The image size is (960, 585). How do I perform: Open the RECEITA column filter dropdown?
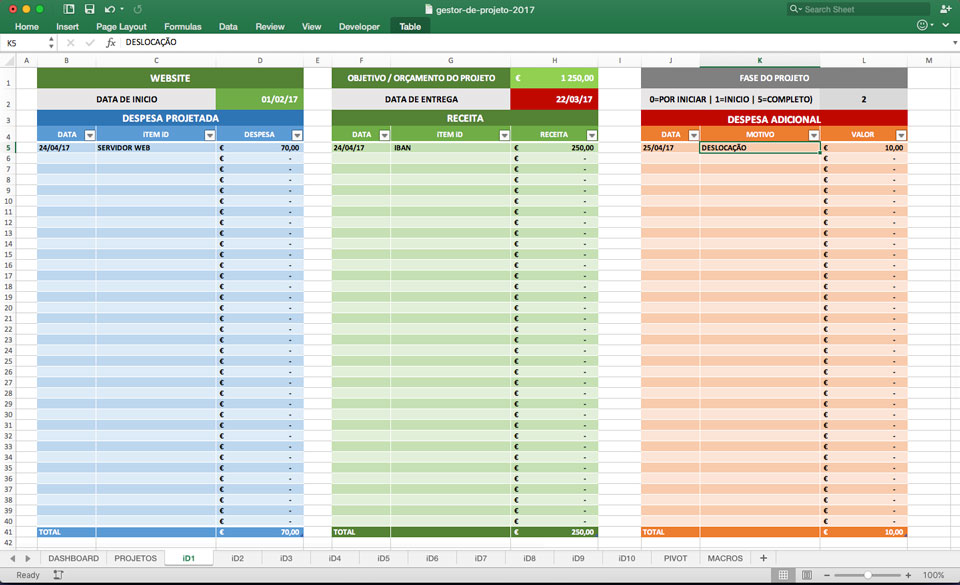tap(591, 135)
